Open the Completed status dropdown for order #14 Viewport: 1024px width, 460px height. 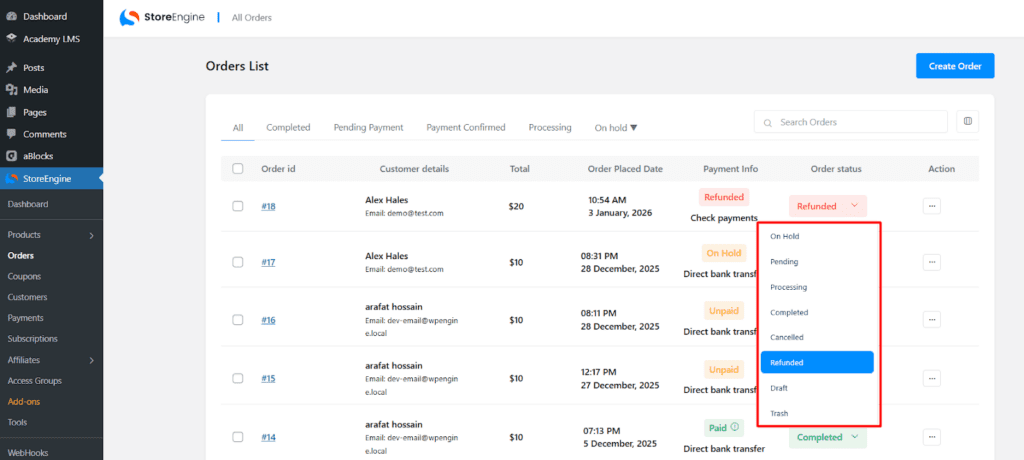point(828,437)
